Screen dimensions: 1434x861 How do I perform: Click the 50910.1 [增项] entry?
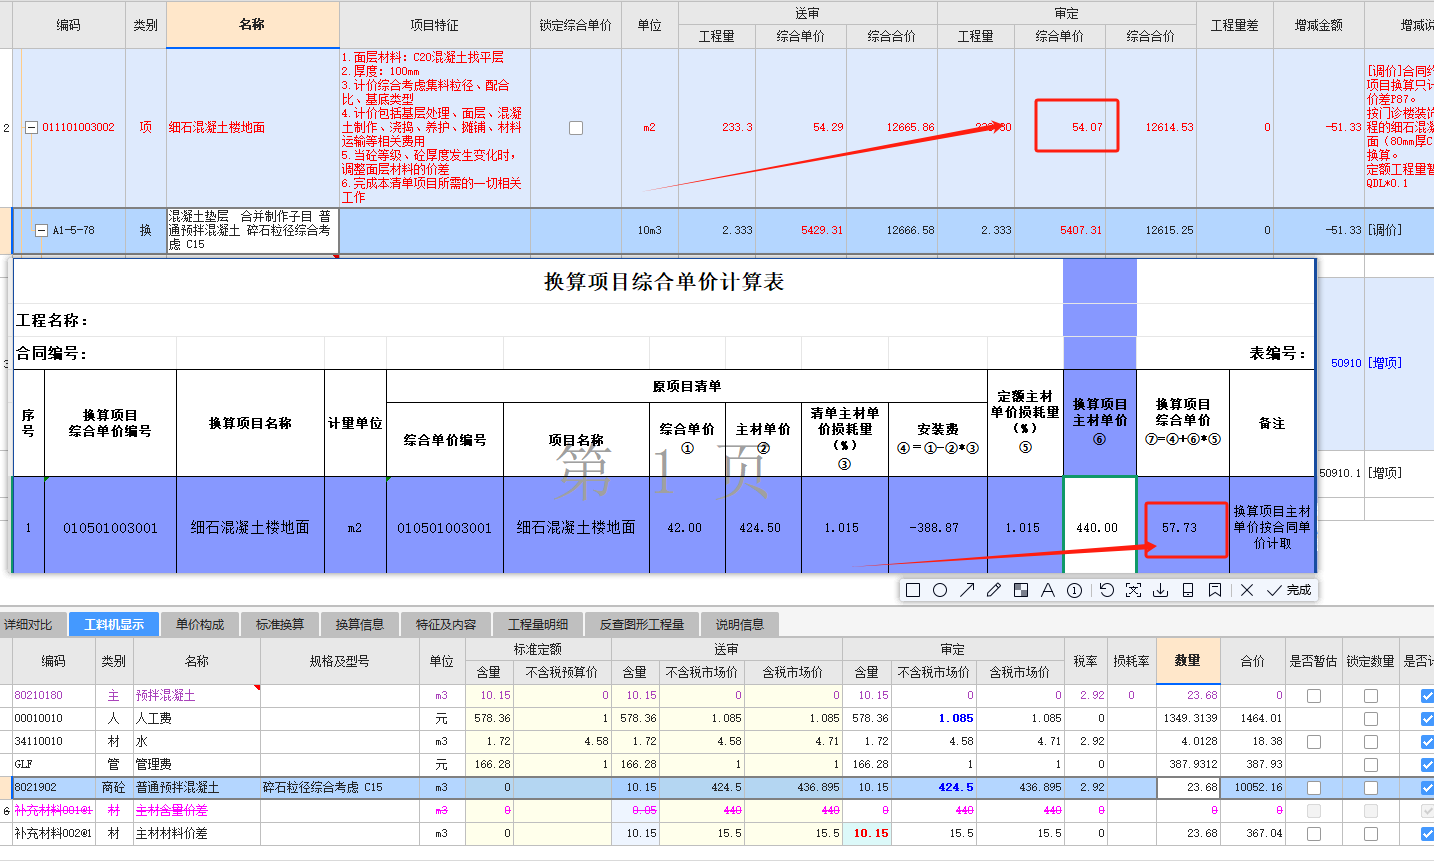click(1361, 473)
